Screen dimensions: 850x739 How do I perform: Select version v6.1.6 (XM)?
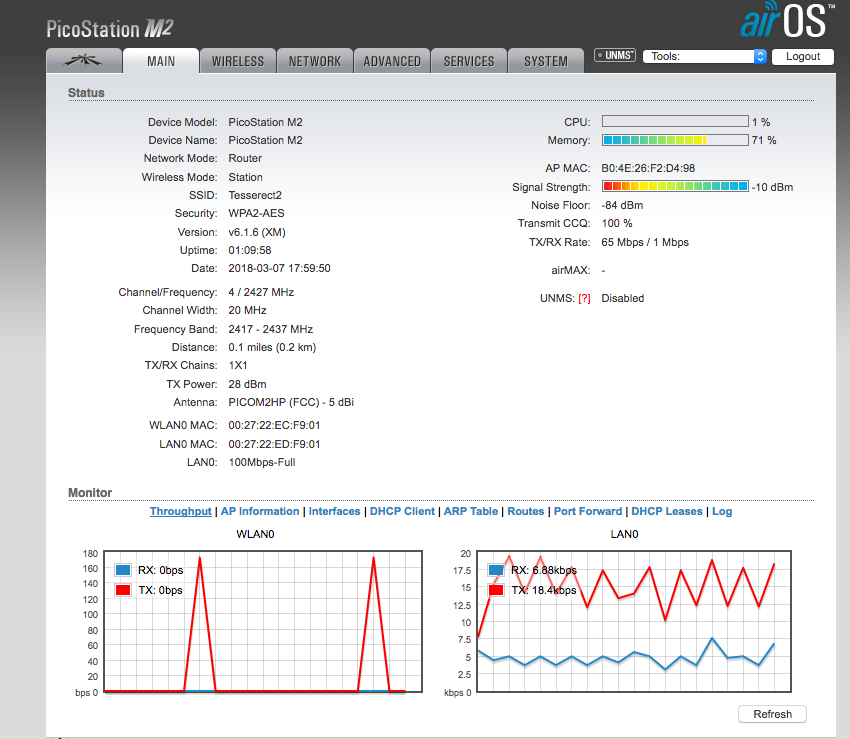[257, 232]
